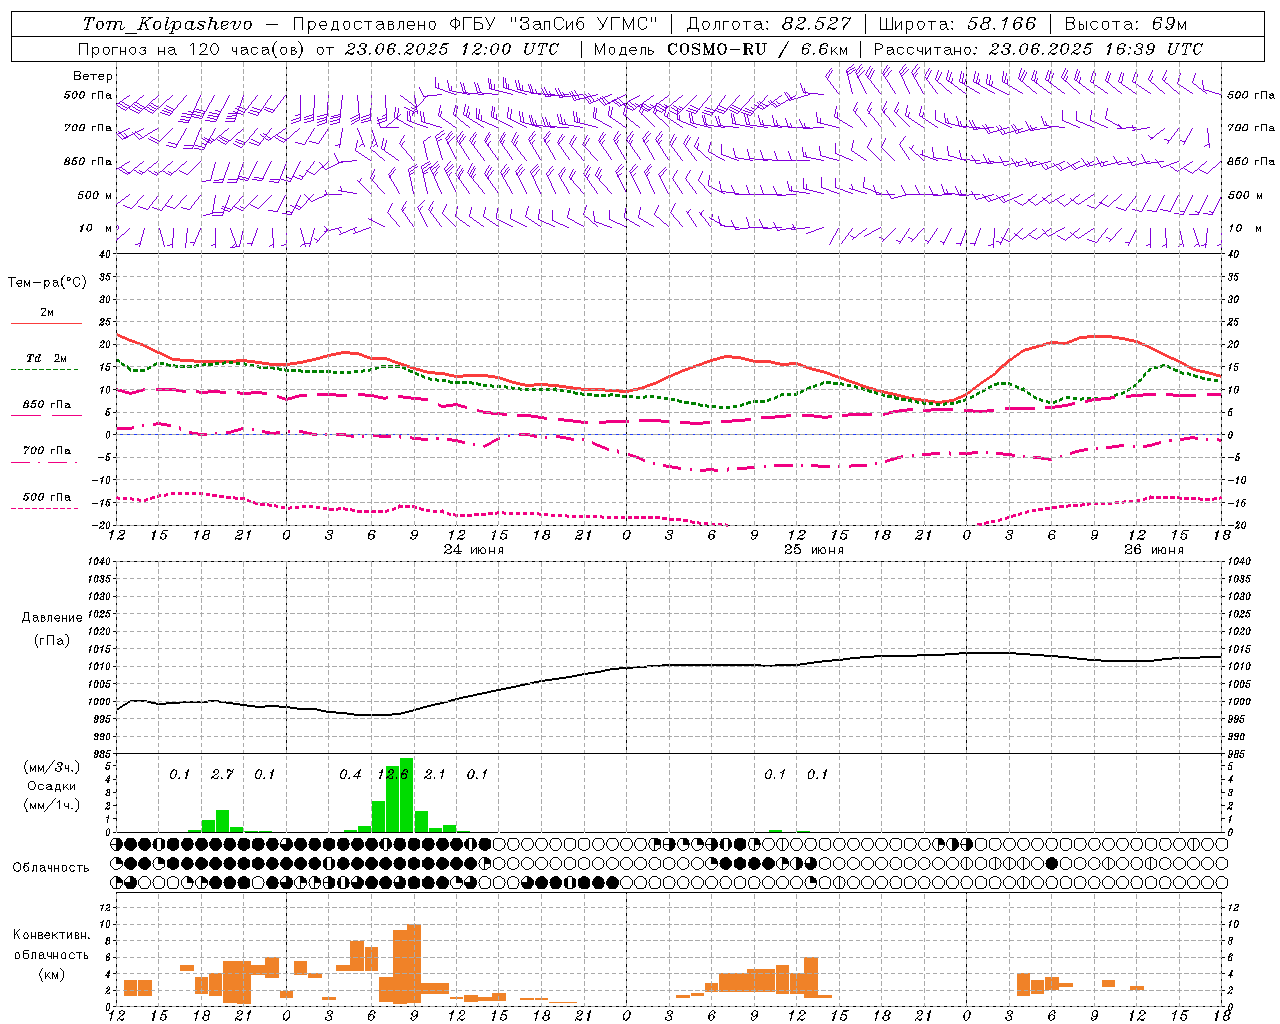
Task: Click the Облачность cloud cover label
Action: click(x=51, y=868)
